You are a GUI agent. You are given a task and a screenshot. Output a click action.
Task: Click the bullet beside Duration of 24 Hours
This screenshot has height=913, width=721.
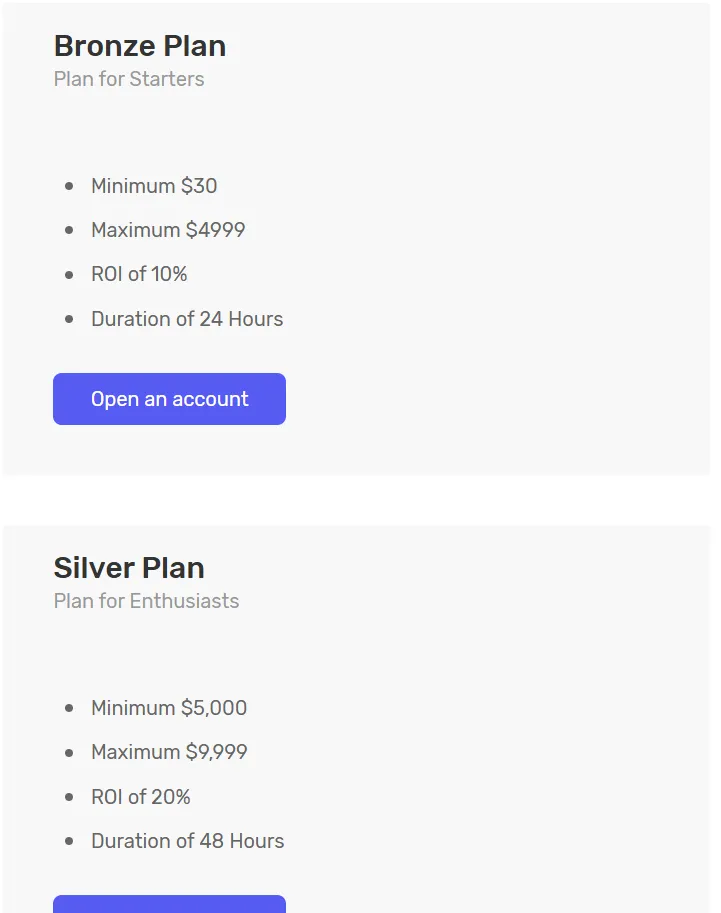click(x=69, y=319)
